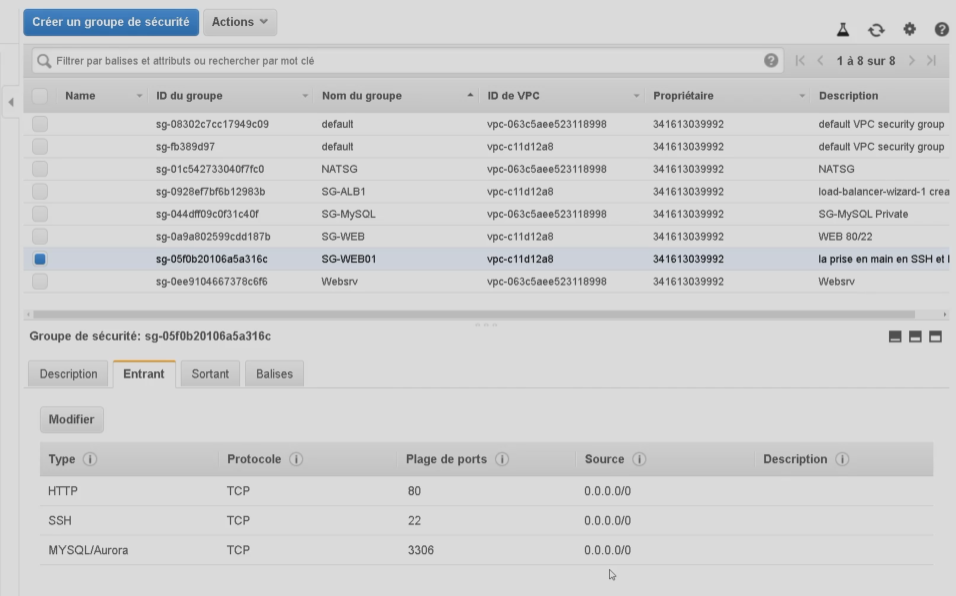Click the pane resize handle dots
Screen dimensions: 956x596
(486, 325)
